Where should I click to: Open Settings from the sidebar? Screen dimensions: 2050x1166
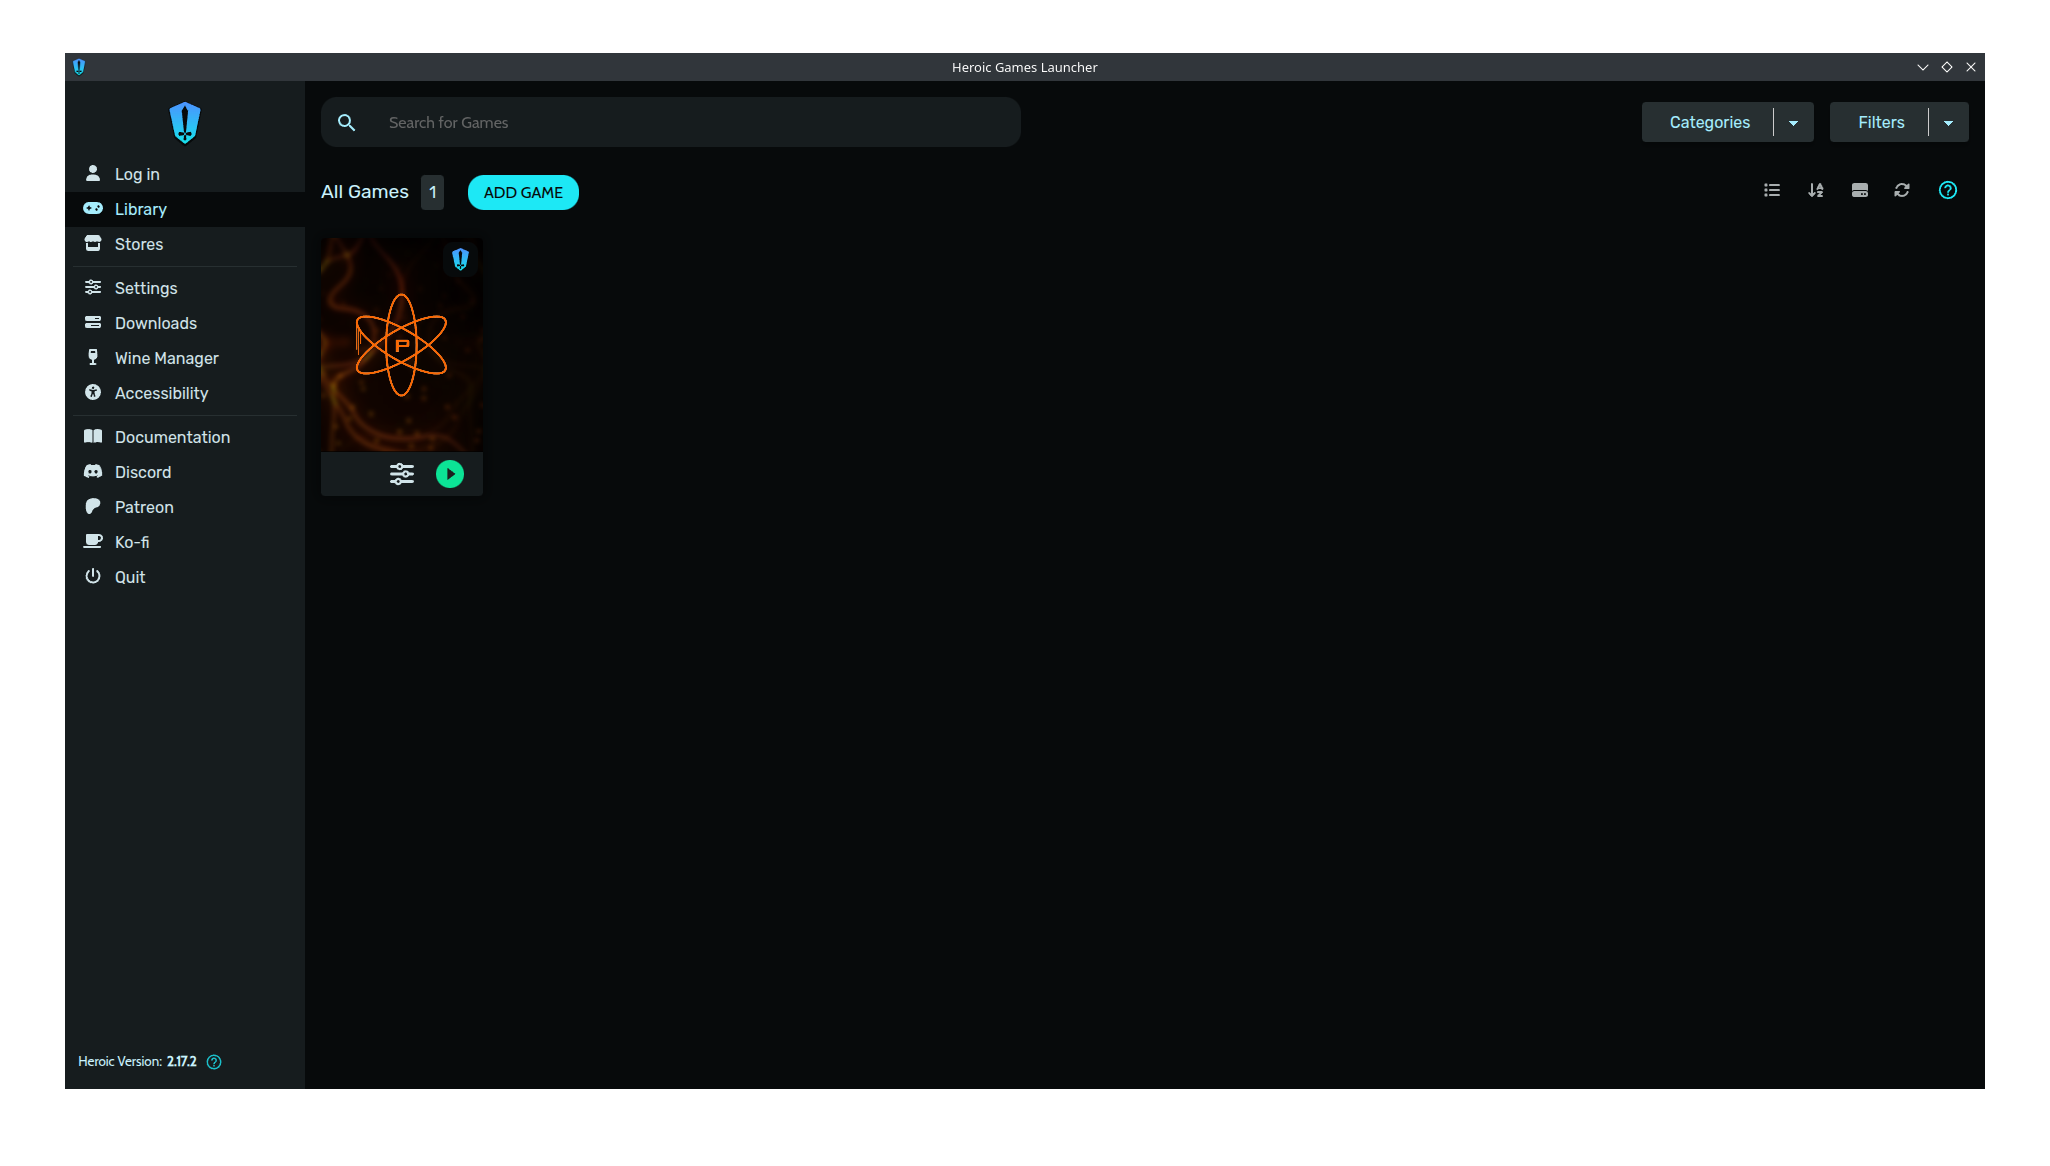(x=185, y=288)
